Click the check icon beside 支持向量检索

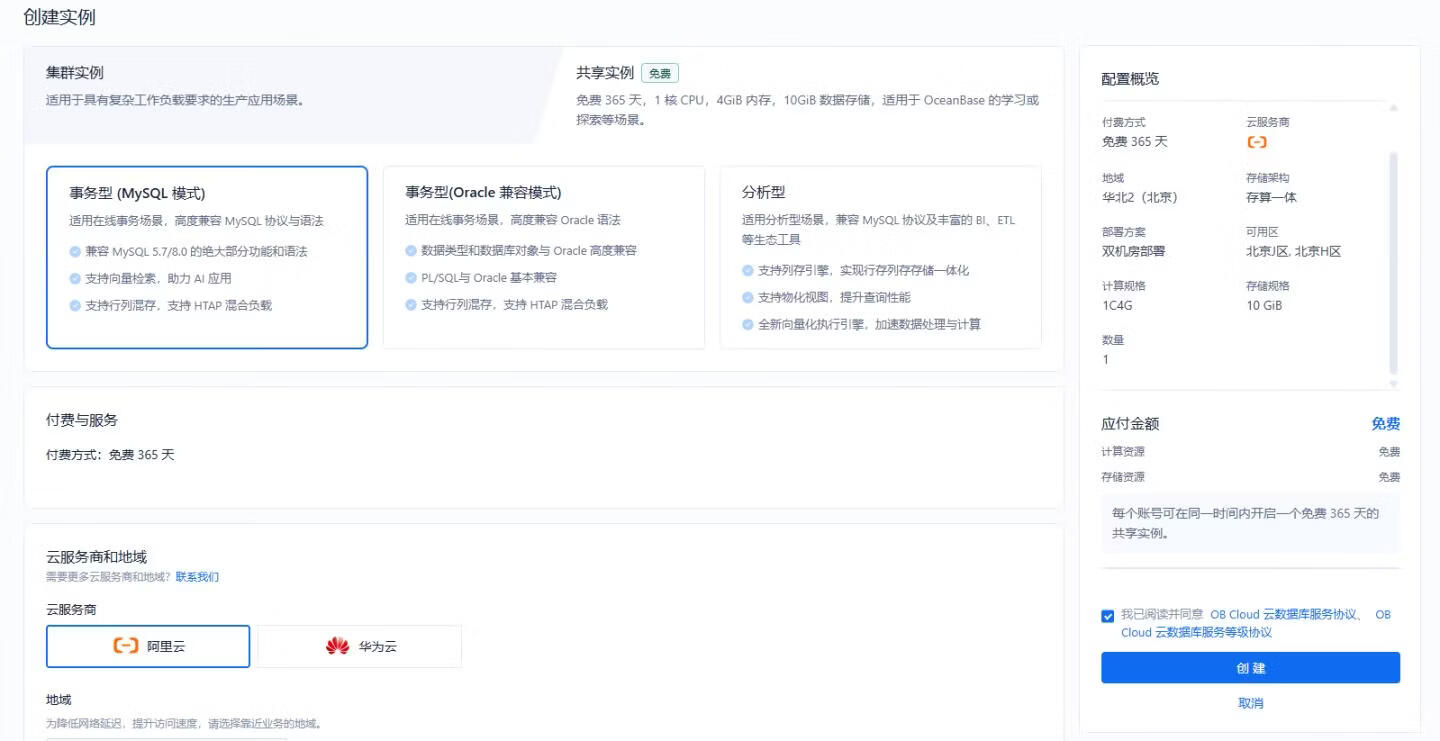(x=75, y=279)
